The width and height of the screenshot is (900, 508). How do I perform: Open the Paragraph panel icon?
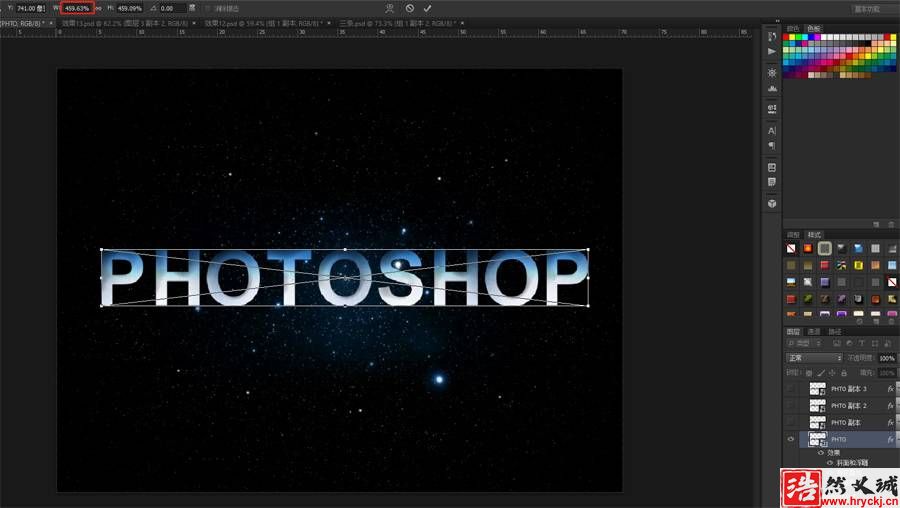pos(772,145)
